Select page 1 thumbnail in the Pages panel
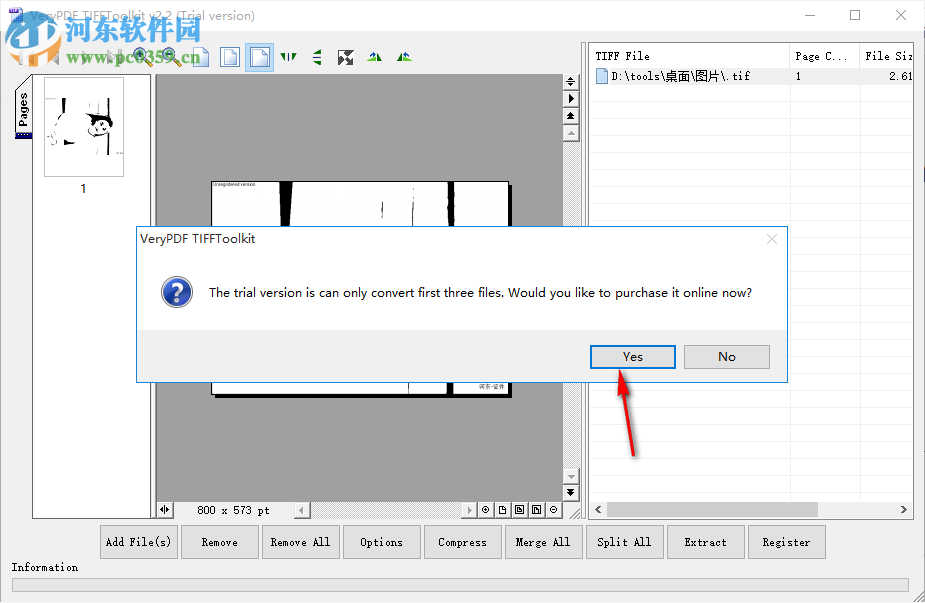 83,127
